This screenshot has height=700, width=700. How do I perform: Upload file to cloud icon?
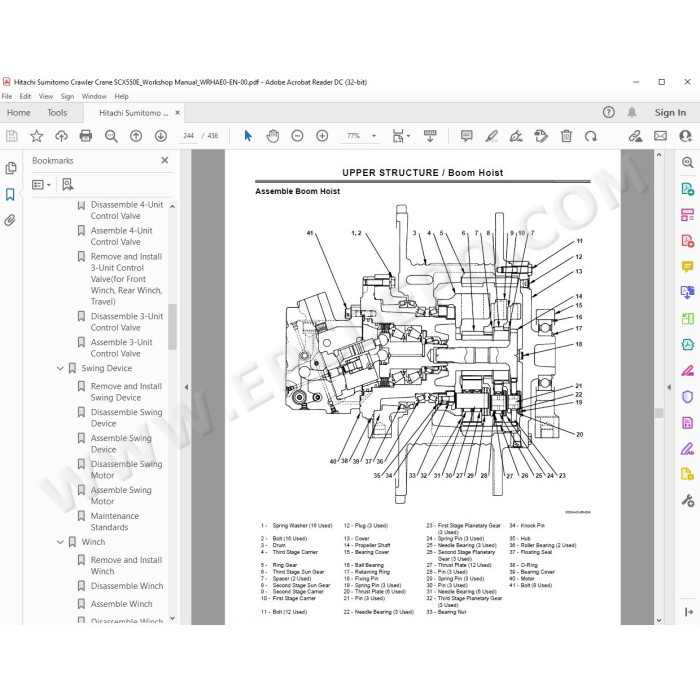coord(61,136)
